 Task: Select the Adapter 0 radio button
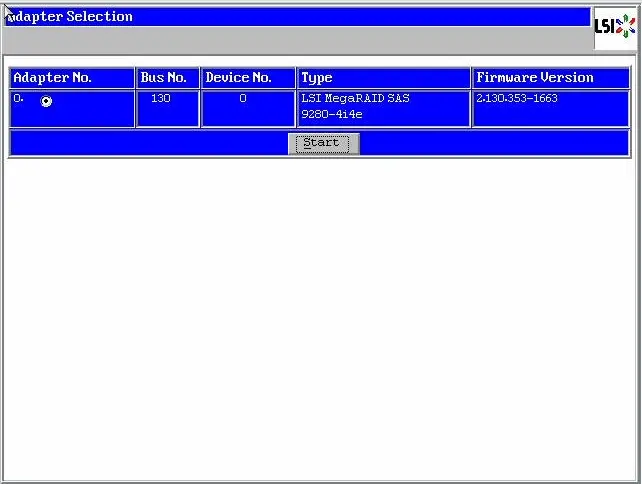pyautogui.click(x=46, y=102)
